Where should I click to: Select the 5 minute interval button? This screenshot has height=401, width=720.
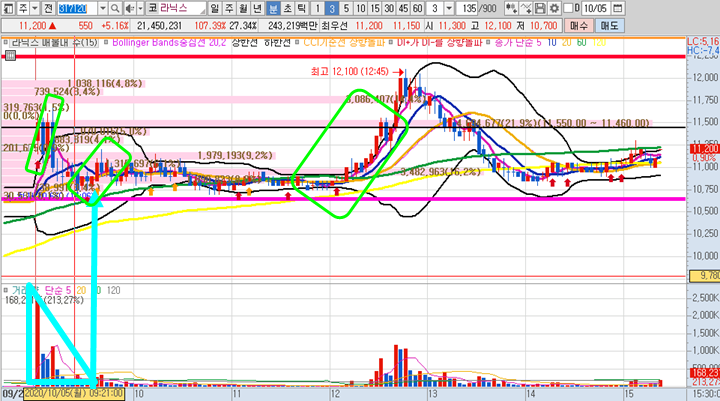click(346, 8)
